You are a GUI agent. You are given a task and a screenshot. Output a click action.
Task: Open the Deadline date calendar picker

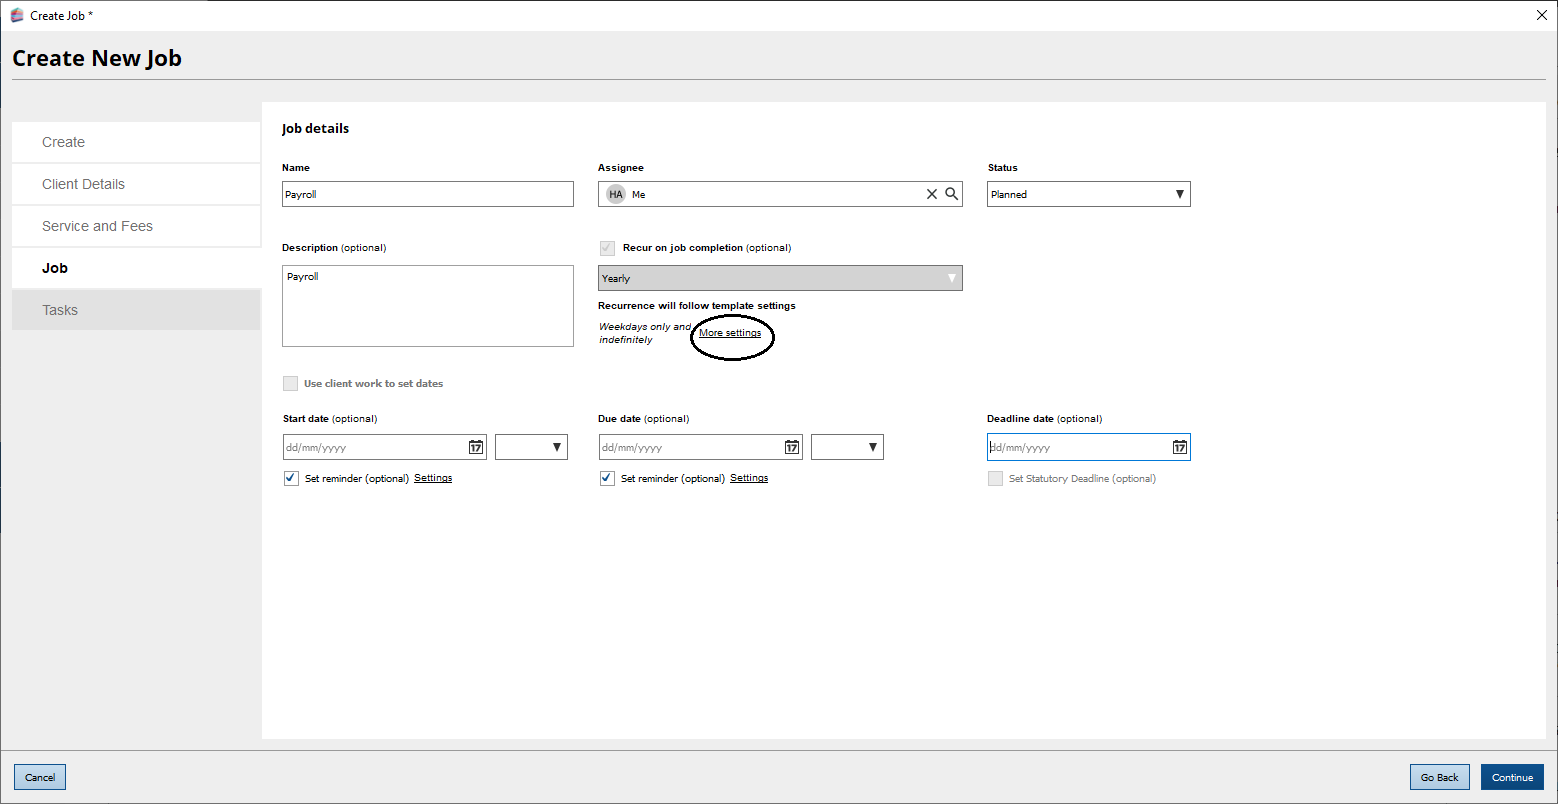(1180, 448)
